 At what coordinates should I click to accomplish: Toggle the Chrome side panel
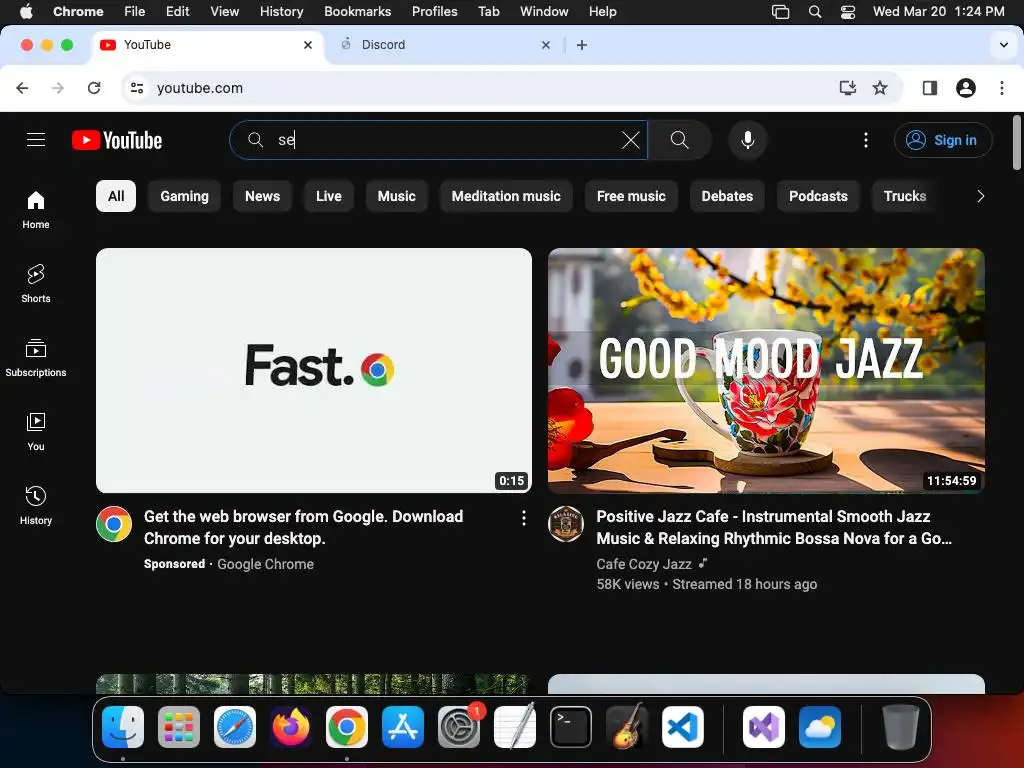[x=929, y=88]
